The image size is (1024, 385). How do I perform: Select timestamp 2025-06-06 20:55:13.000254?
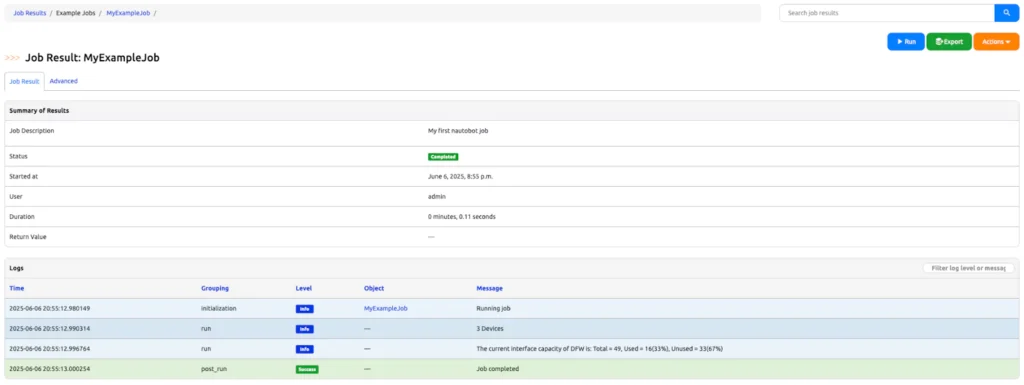pyautogui.click(x=50, y=369)
